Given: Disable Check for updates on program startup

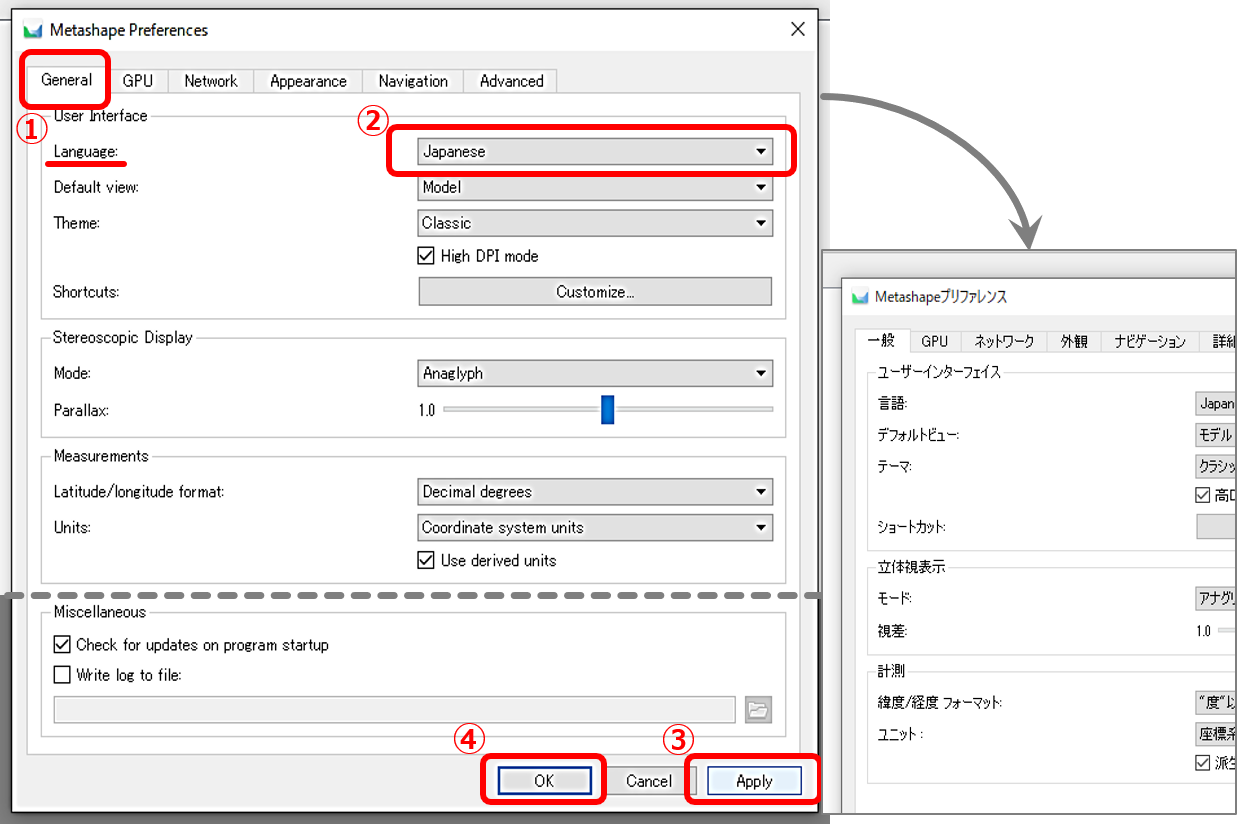Looking at the screenshot, I should click(x=62, y=645).
